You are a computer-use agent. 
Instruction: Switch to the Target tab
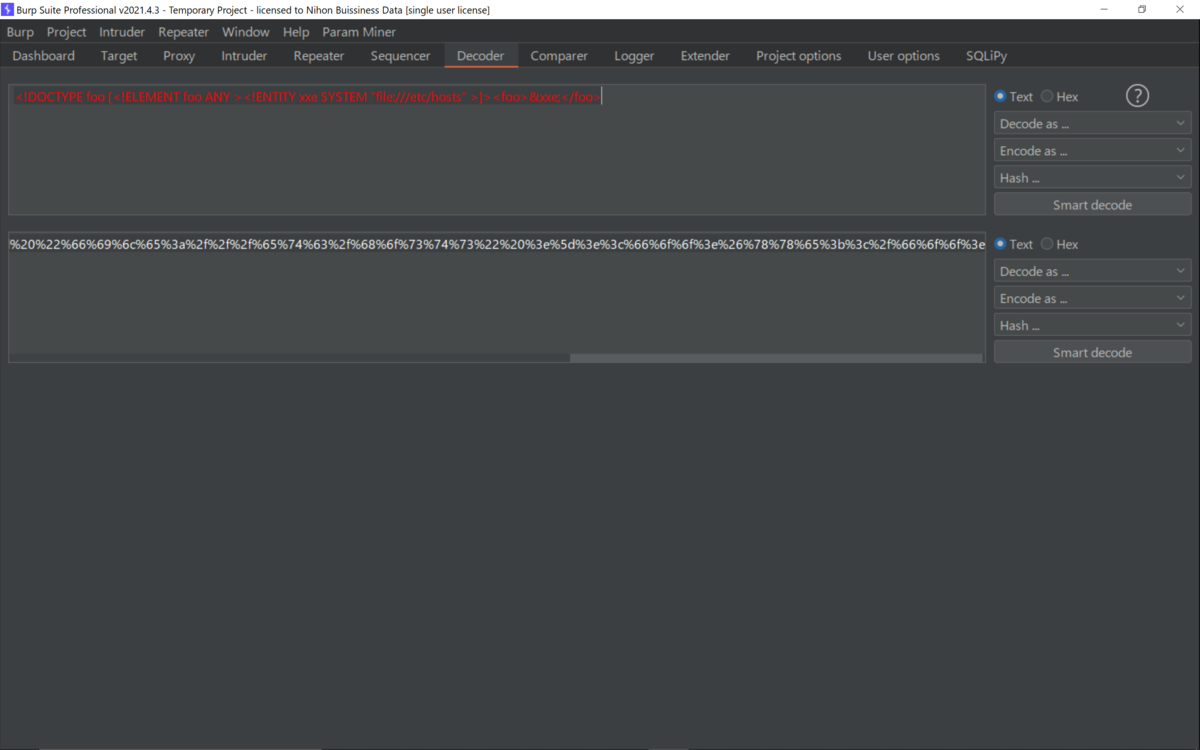[119, 56]
